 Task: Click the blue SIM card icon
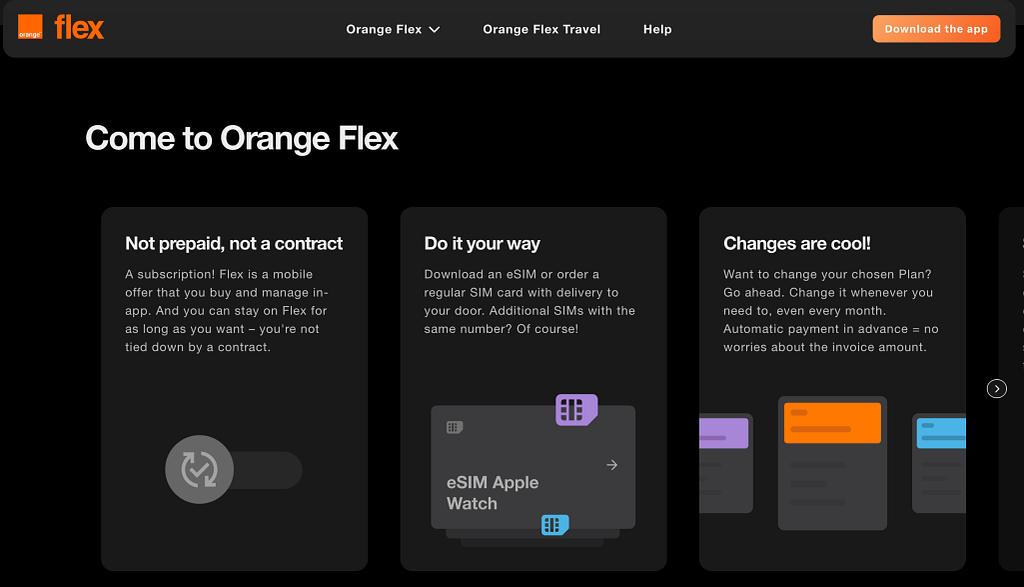click(555, 524)
